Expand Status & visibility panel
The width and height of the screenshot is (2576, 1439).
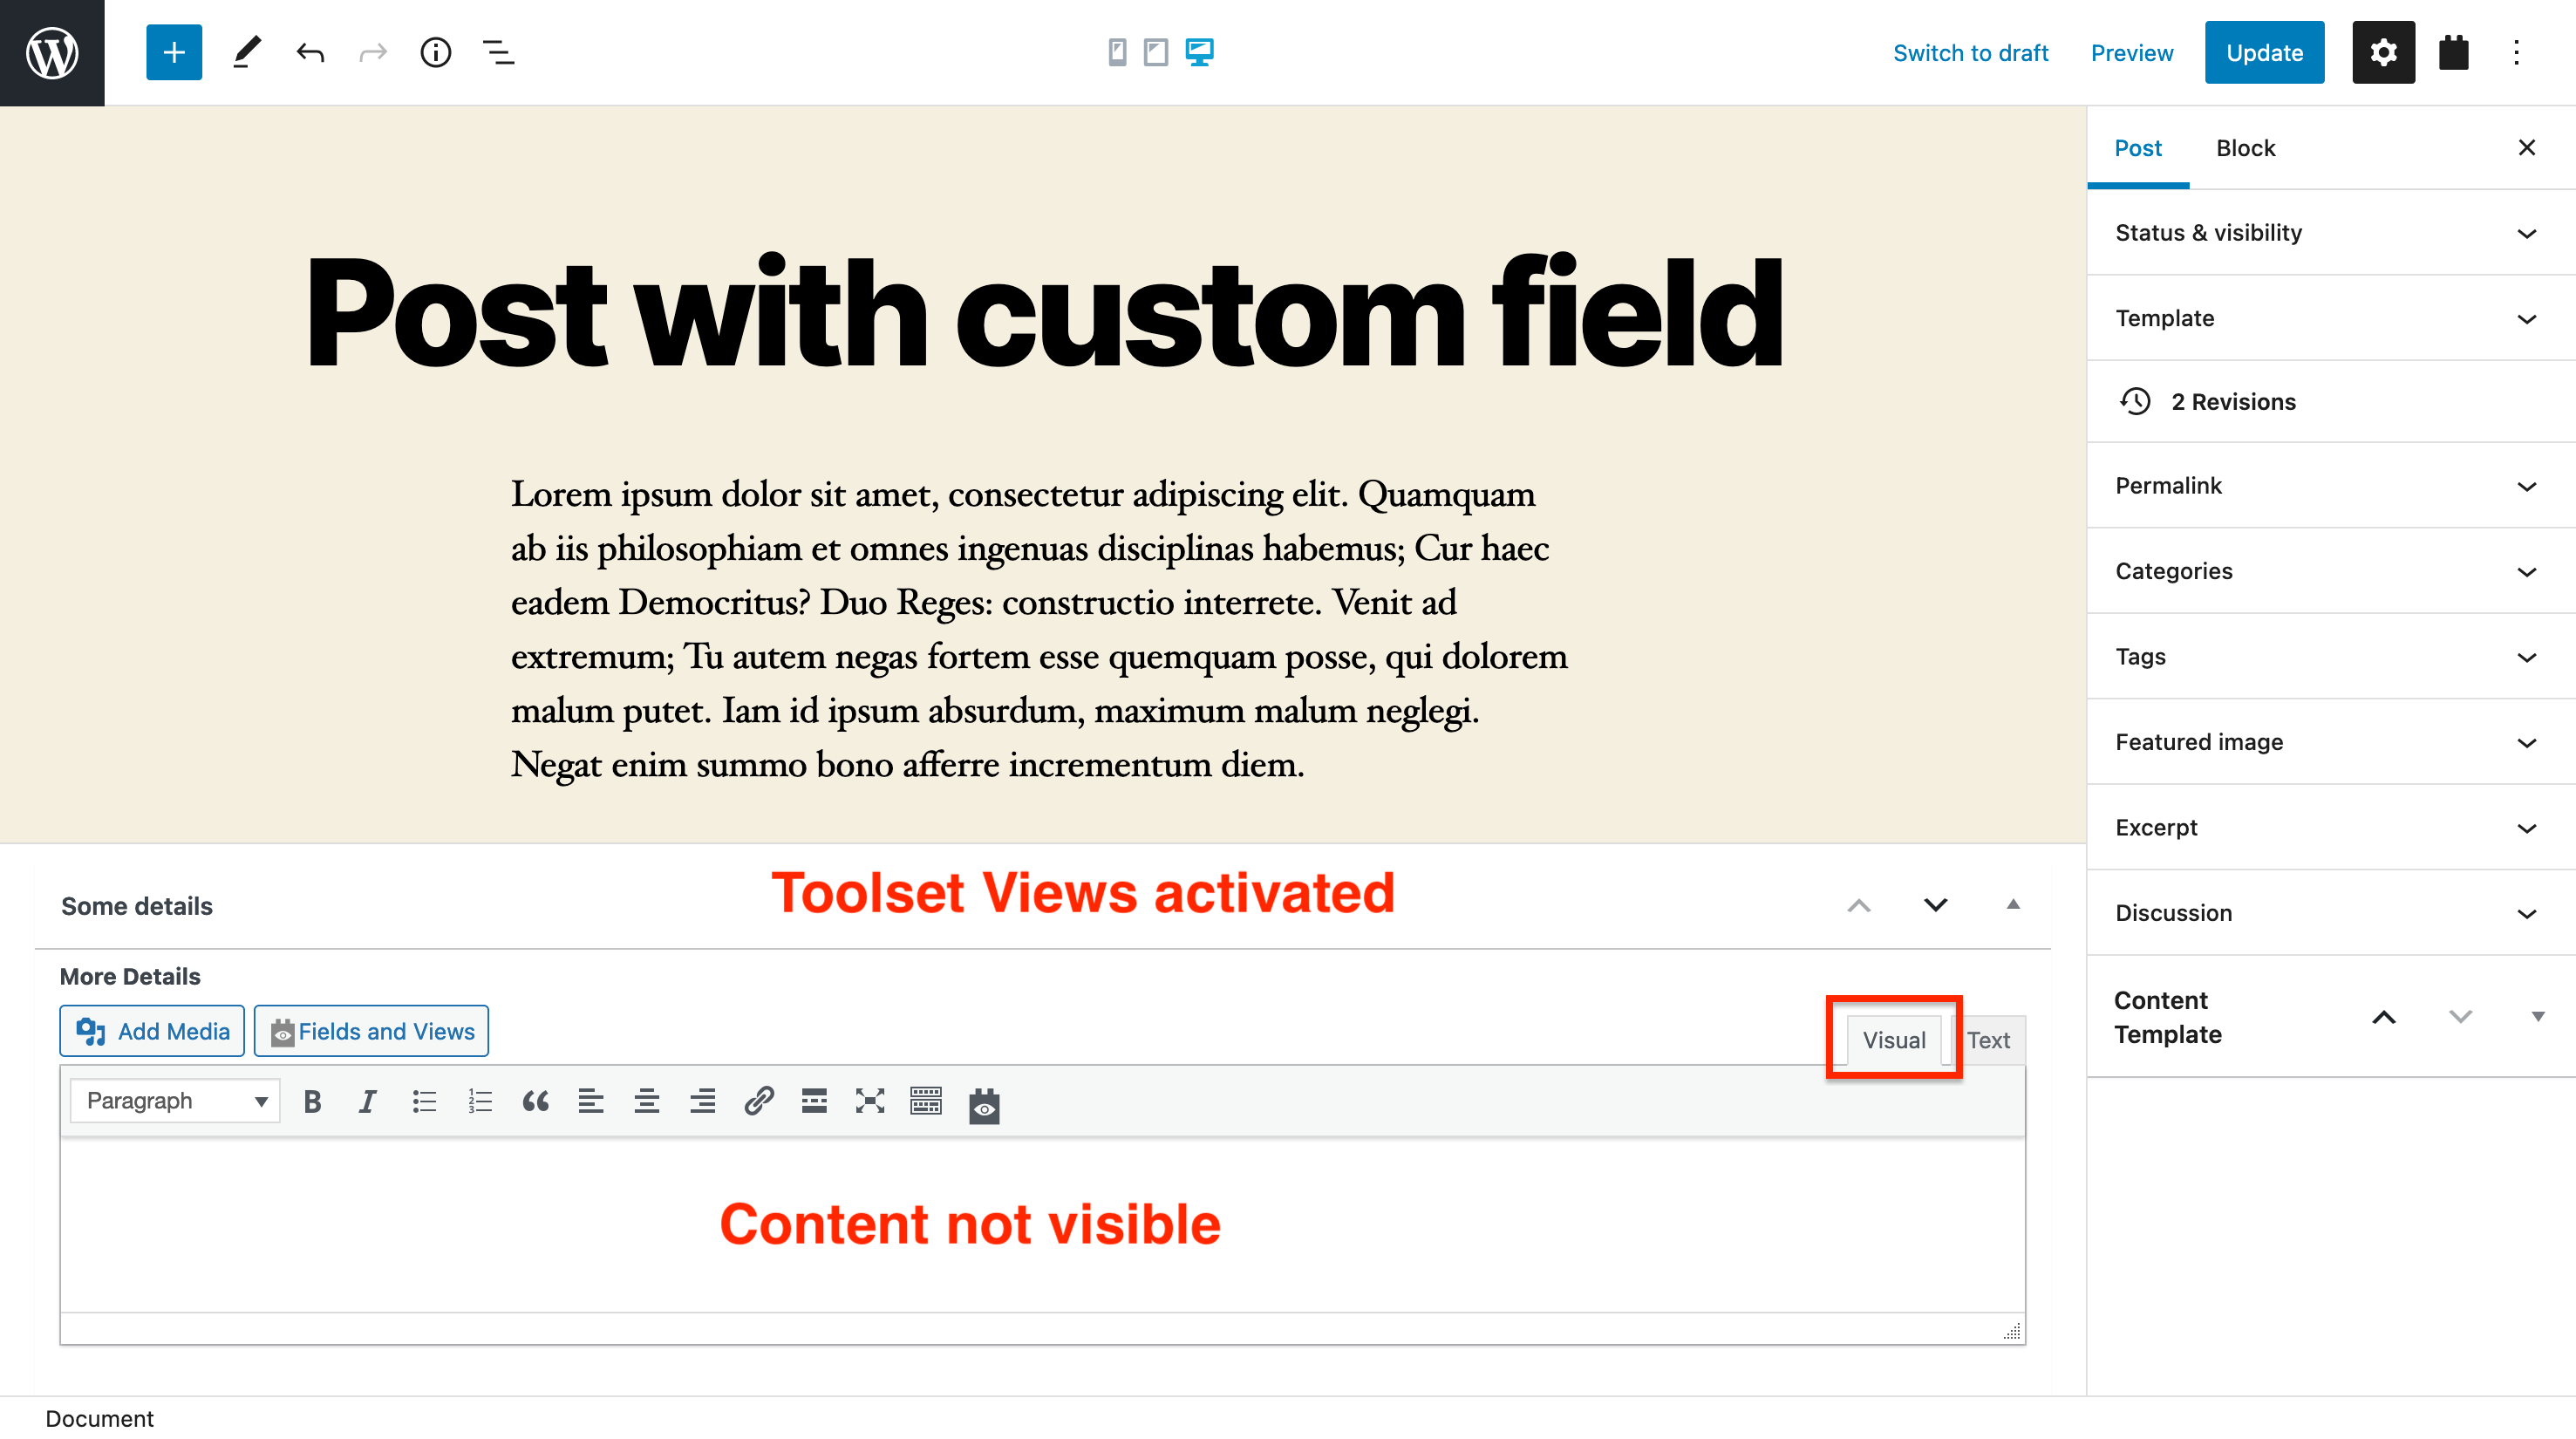click(x=2331, y=233)
